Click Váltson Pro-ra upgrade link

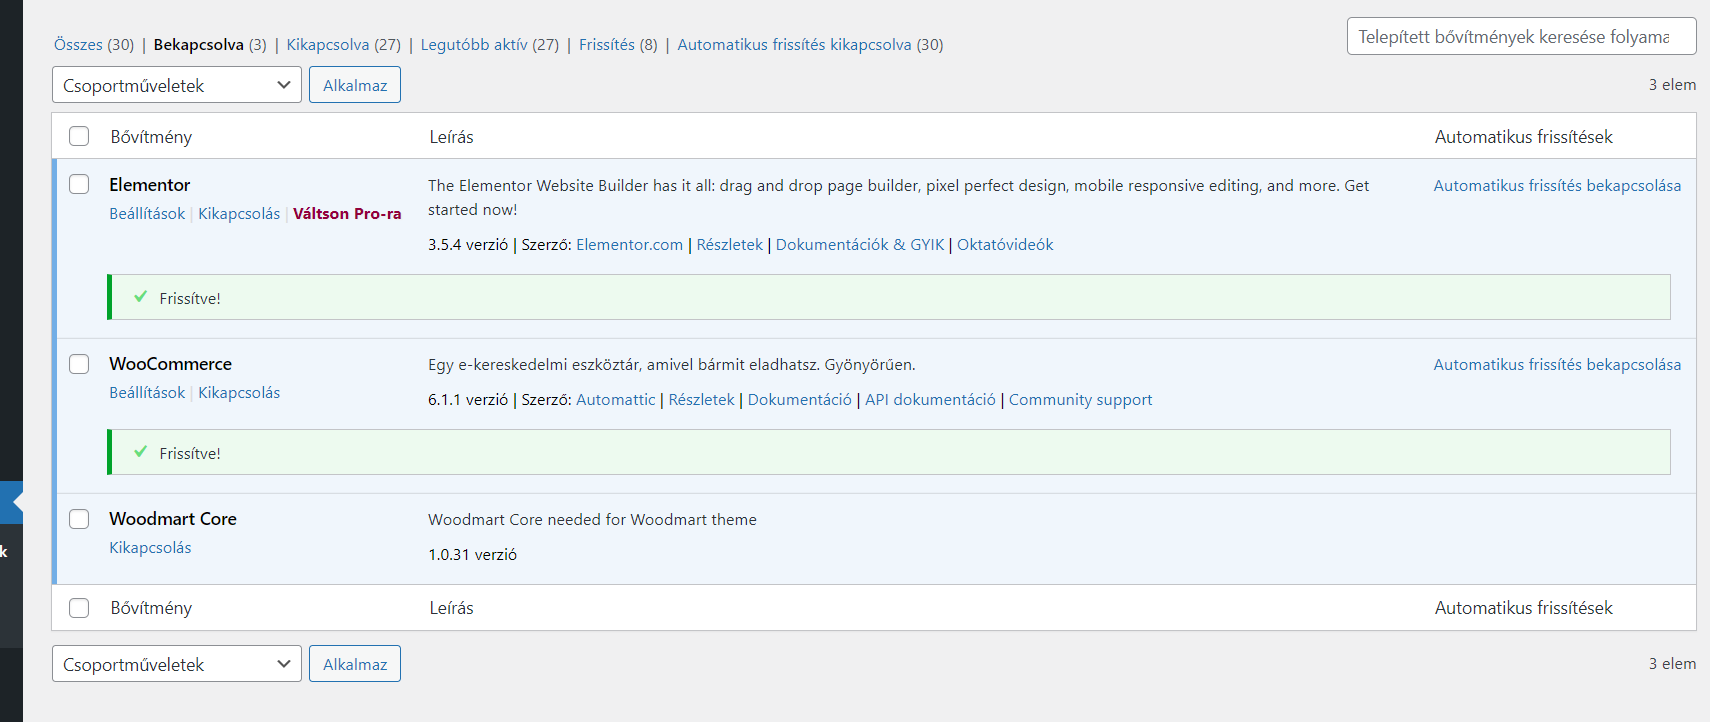pyautogui.click(x=347, y=213)
